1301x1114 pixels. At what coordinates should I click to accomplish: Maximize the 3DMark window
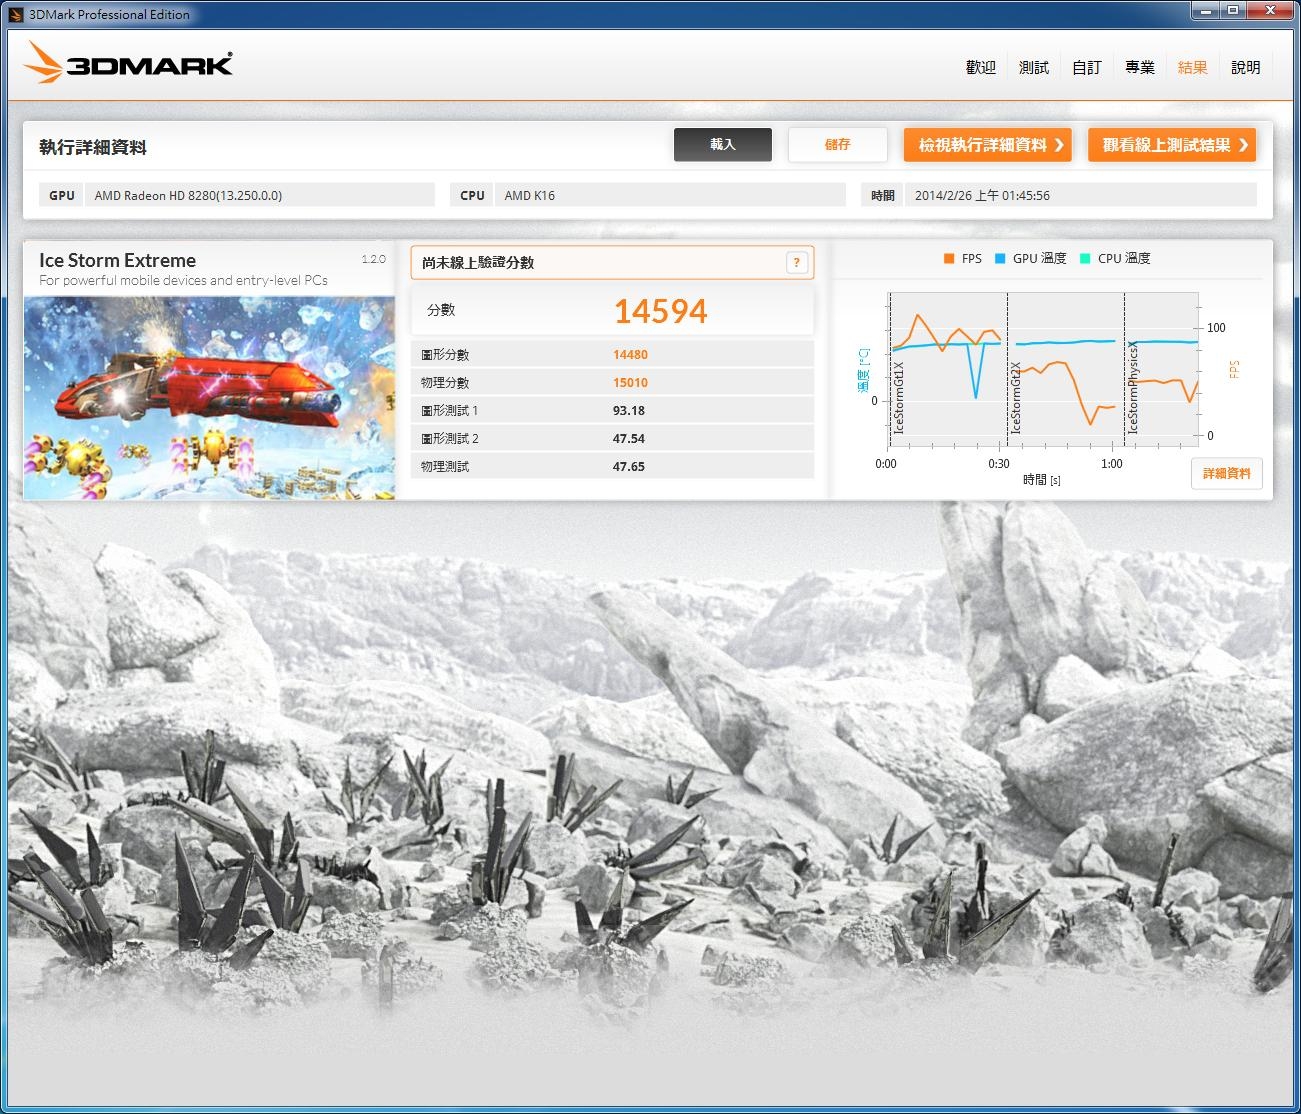1233,11
